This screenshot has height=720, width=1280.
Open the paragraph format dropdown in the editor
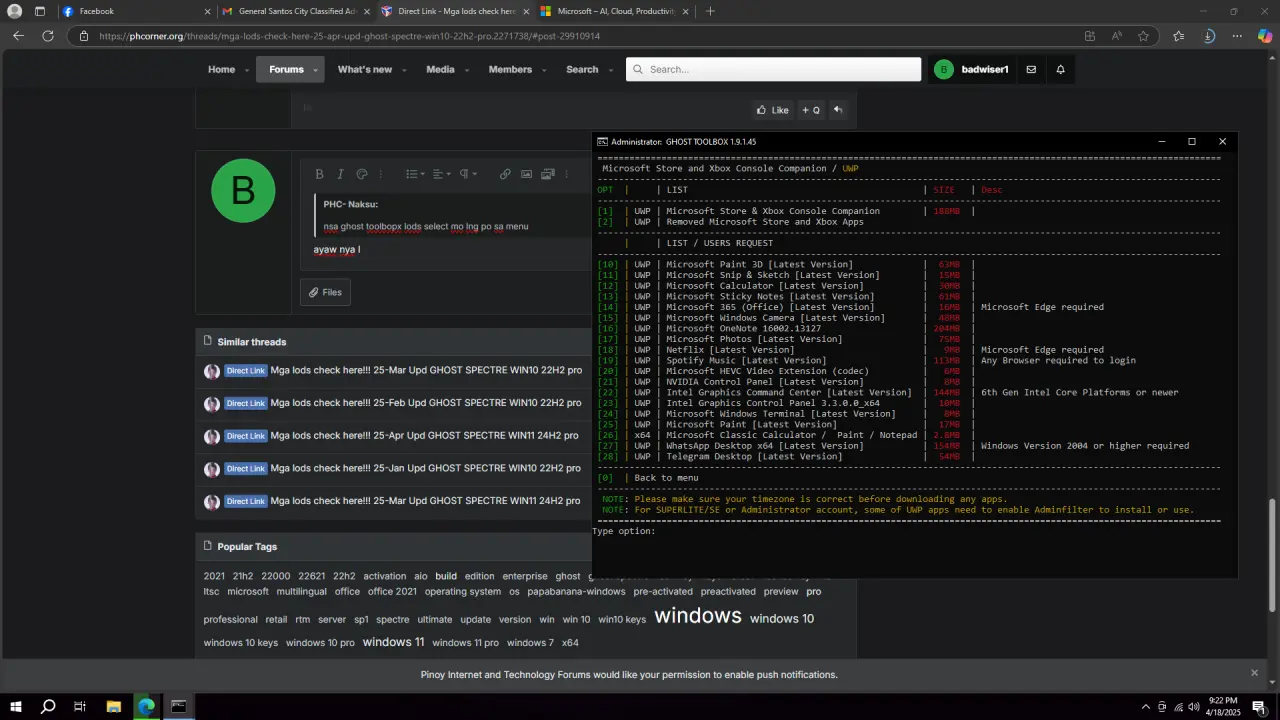tap(468, 174)
